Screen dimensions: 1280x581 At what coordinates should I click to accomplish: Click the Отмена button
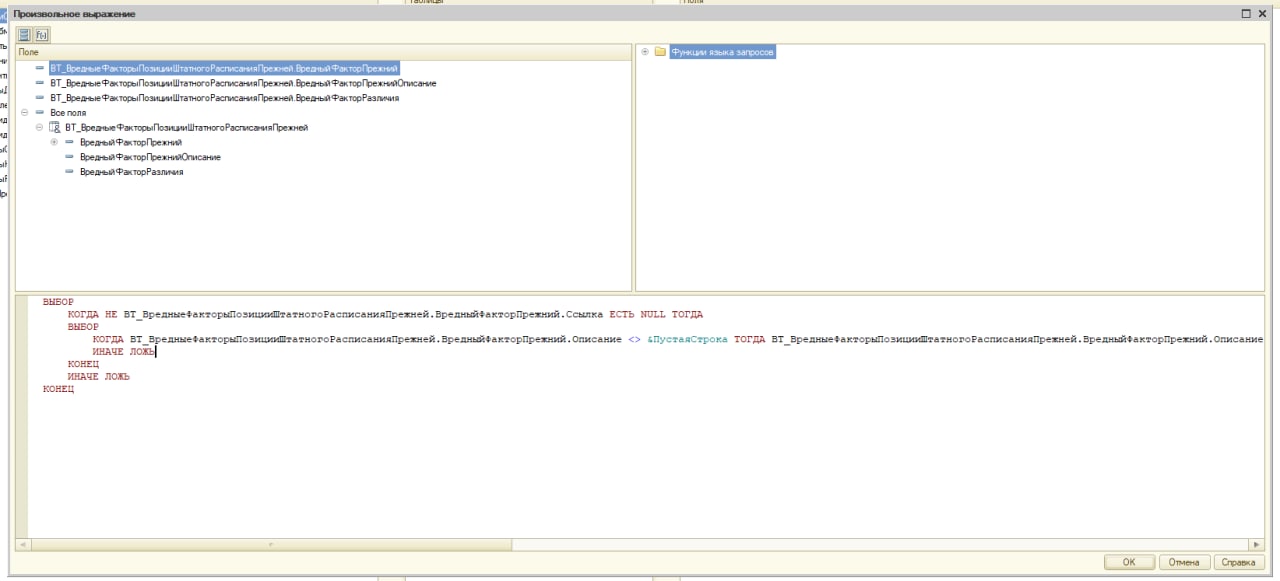coord(1184,563)
